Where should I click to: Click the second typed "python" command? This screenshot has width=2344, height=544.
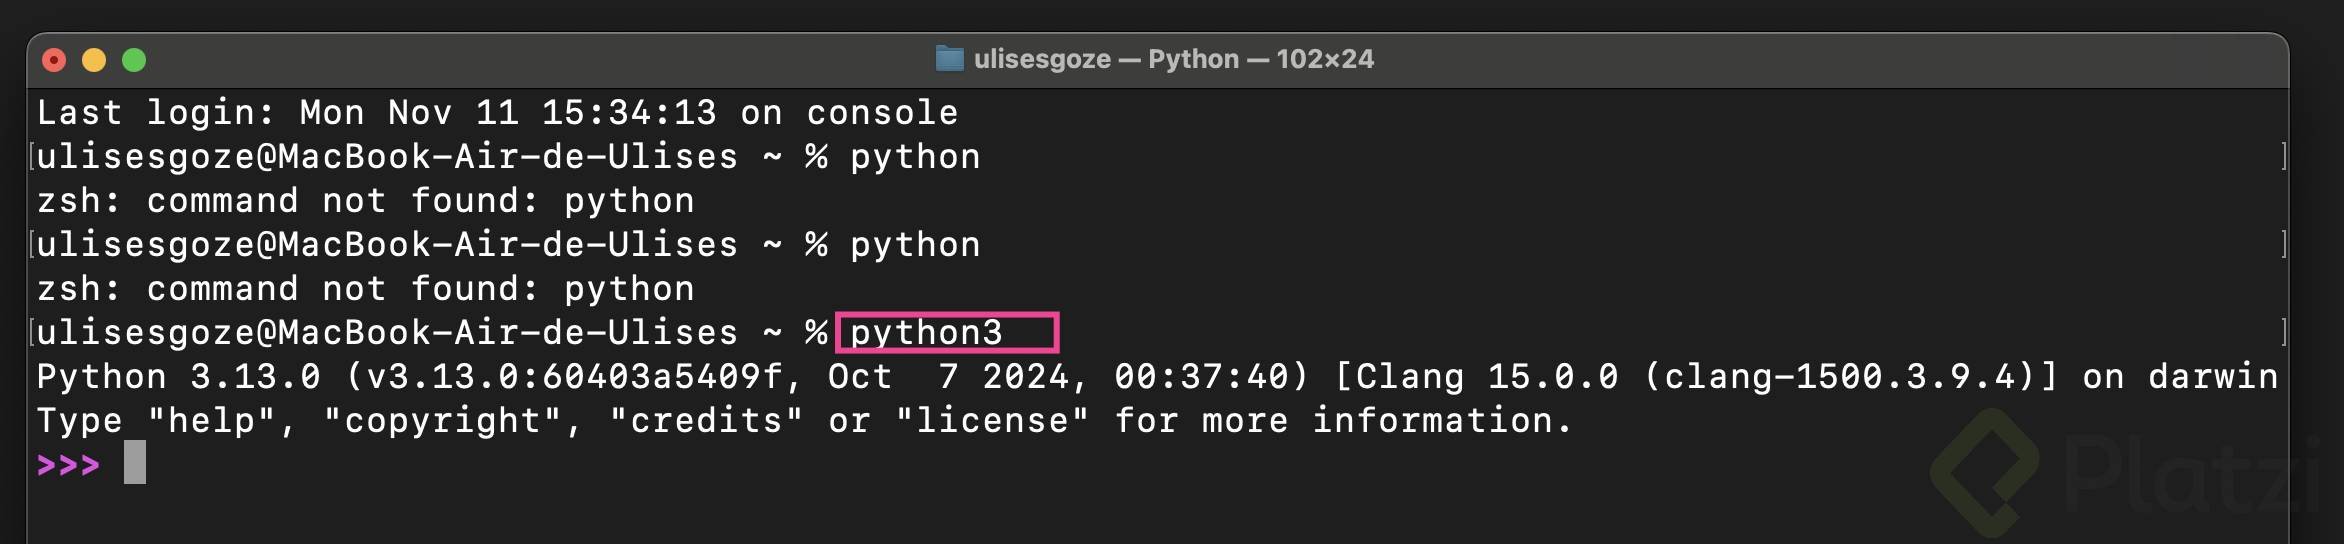click(x=915, y=245)
